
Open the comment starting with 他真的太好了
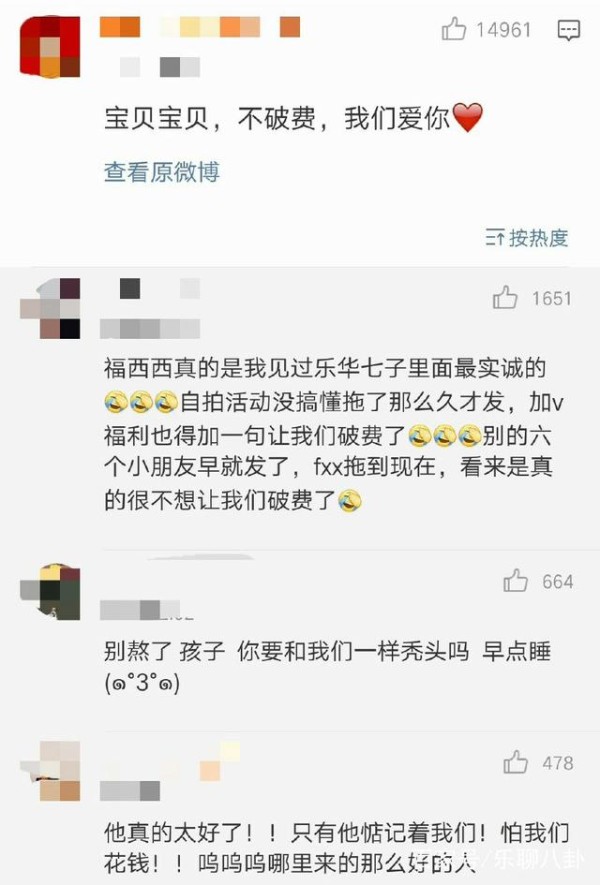coord(337,848)
